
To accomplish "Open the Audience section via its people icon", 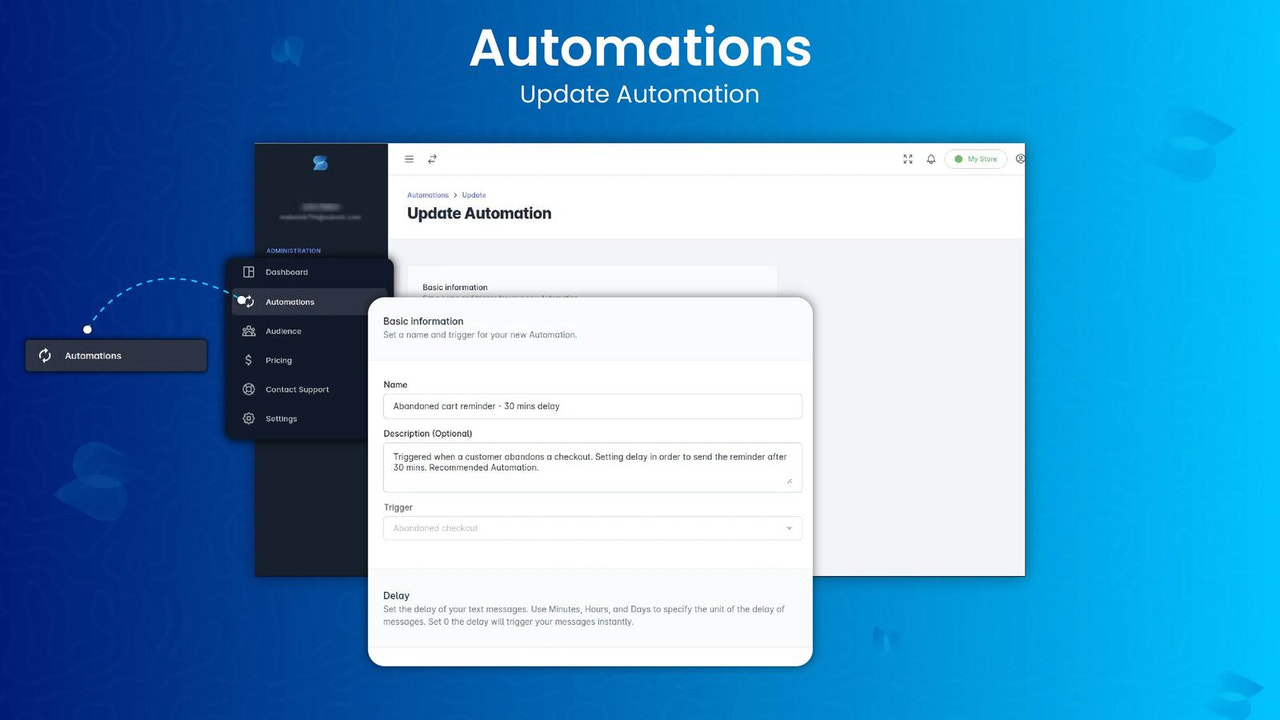I will pos(248,330).
